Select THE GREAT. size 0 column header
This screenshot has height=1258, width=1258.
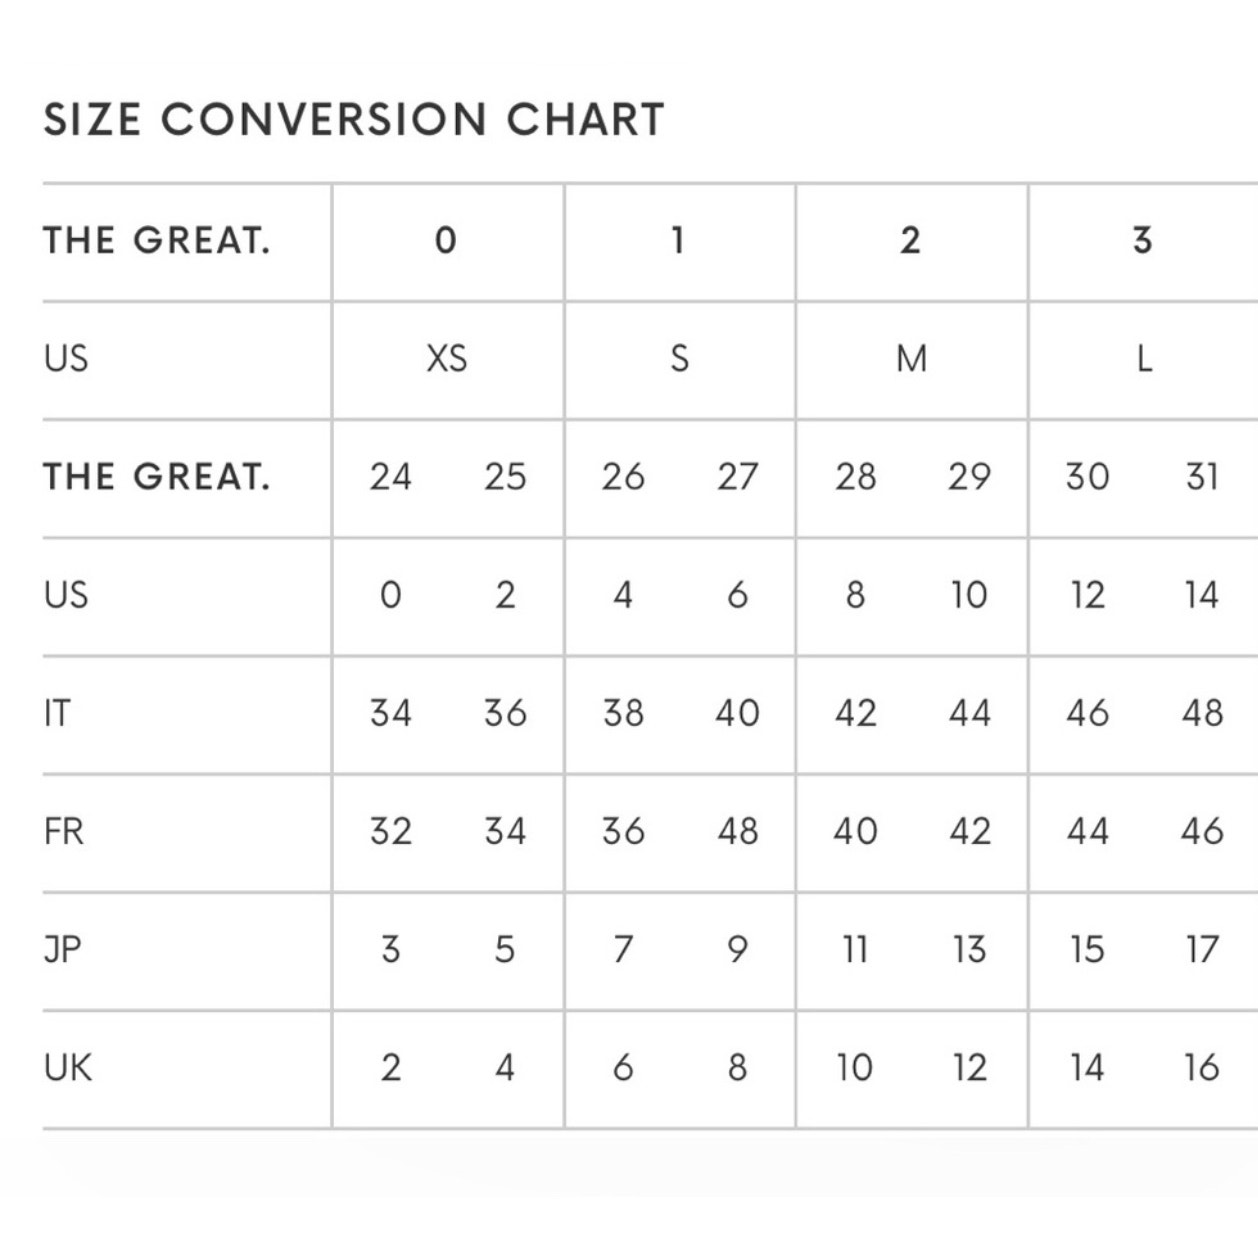click(446, 240)
